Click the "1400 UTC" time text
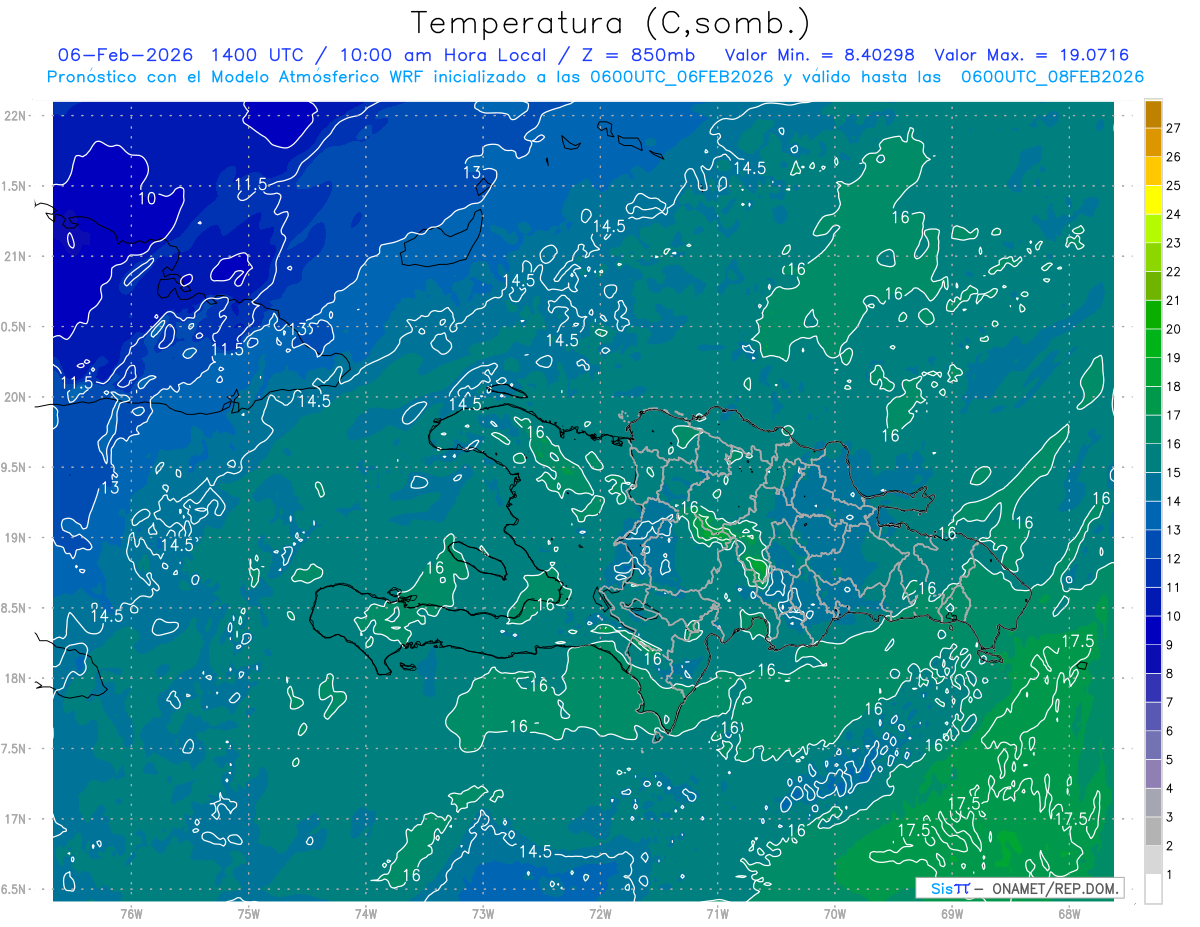This screenshot has width=1200, height=927. tap(258, 55)
